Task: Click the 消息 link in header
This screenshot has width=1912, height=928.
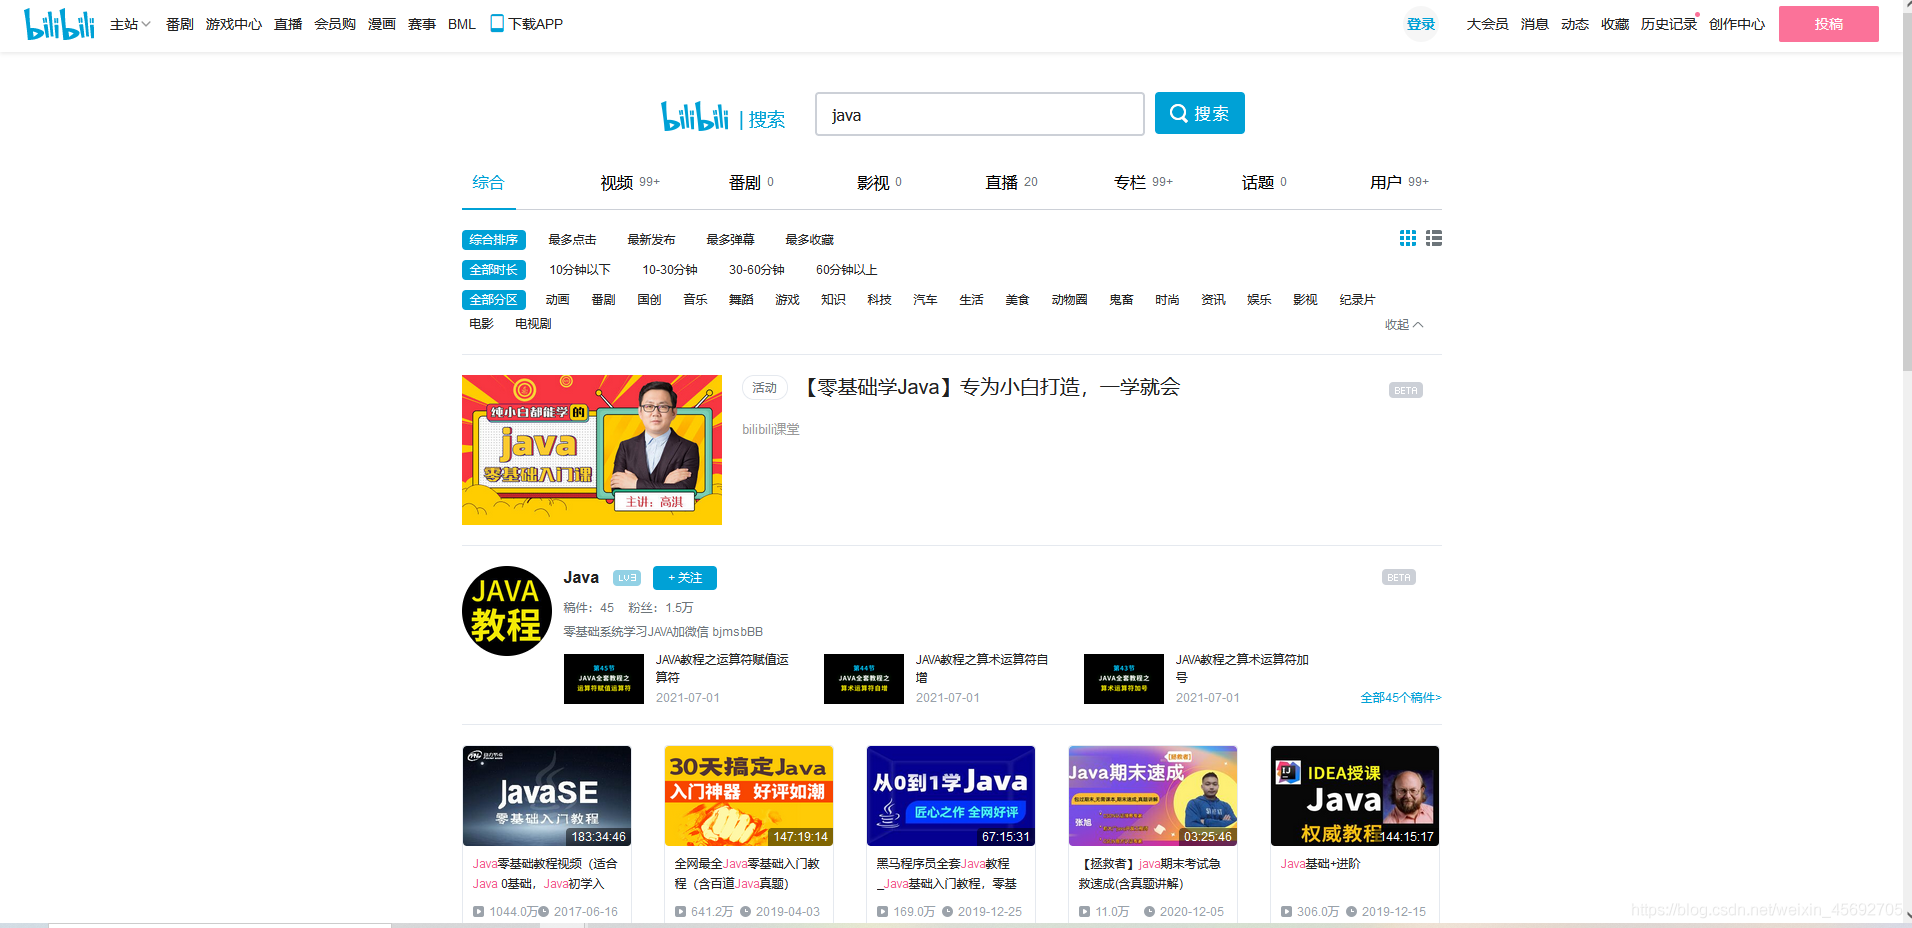Action: click(x=1534, y=24)
